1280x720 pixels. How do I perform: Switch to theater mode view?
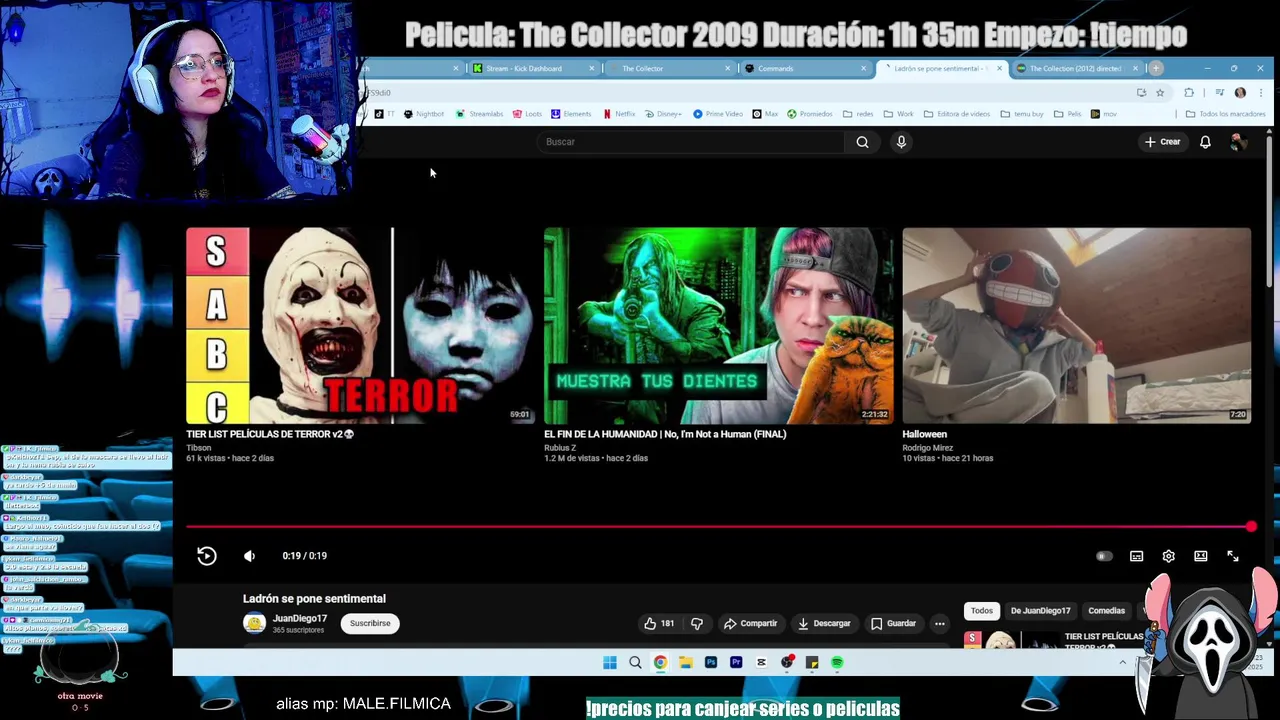coord(1200,556)
